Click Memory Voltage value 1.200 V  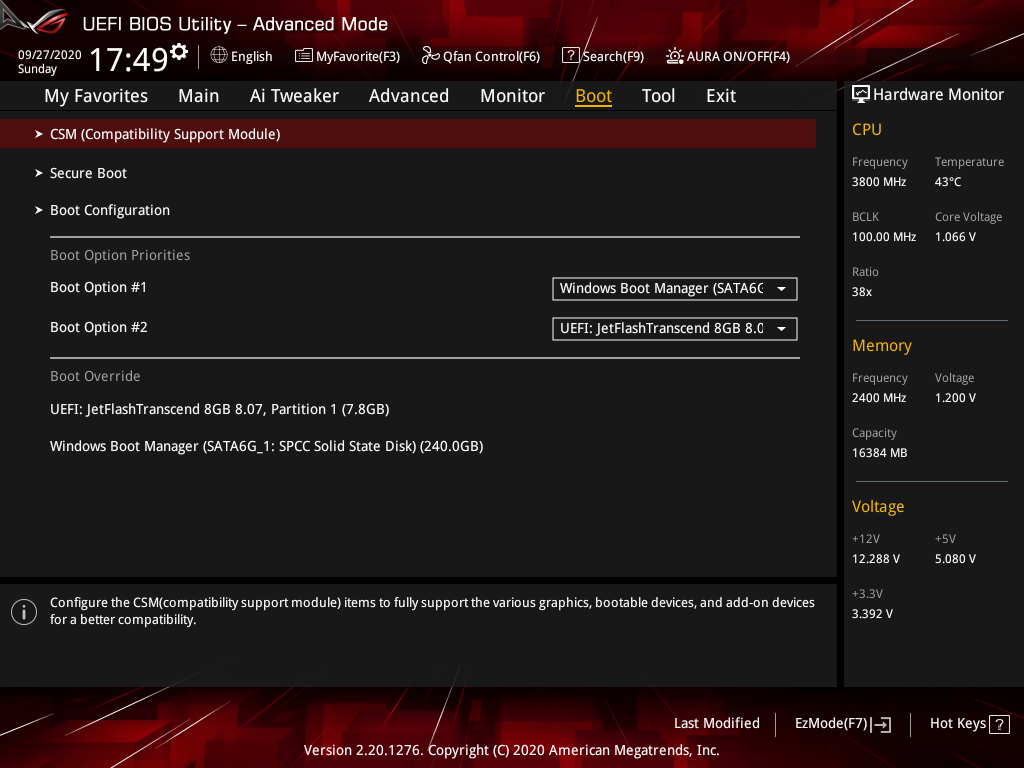pyautogui.click(x=955, y=398)
